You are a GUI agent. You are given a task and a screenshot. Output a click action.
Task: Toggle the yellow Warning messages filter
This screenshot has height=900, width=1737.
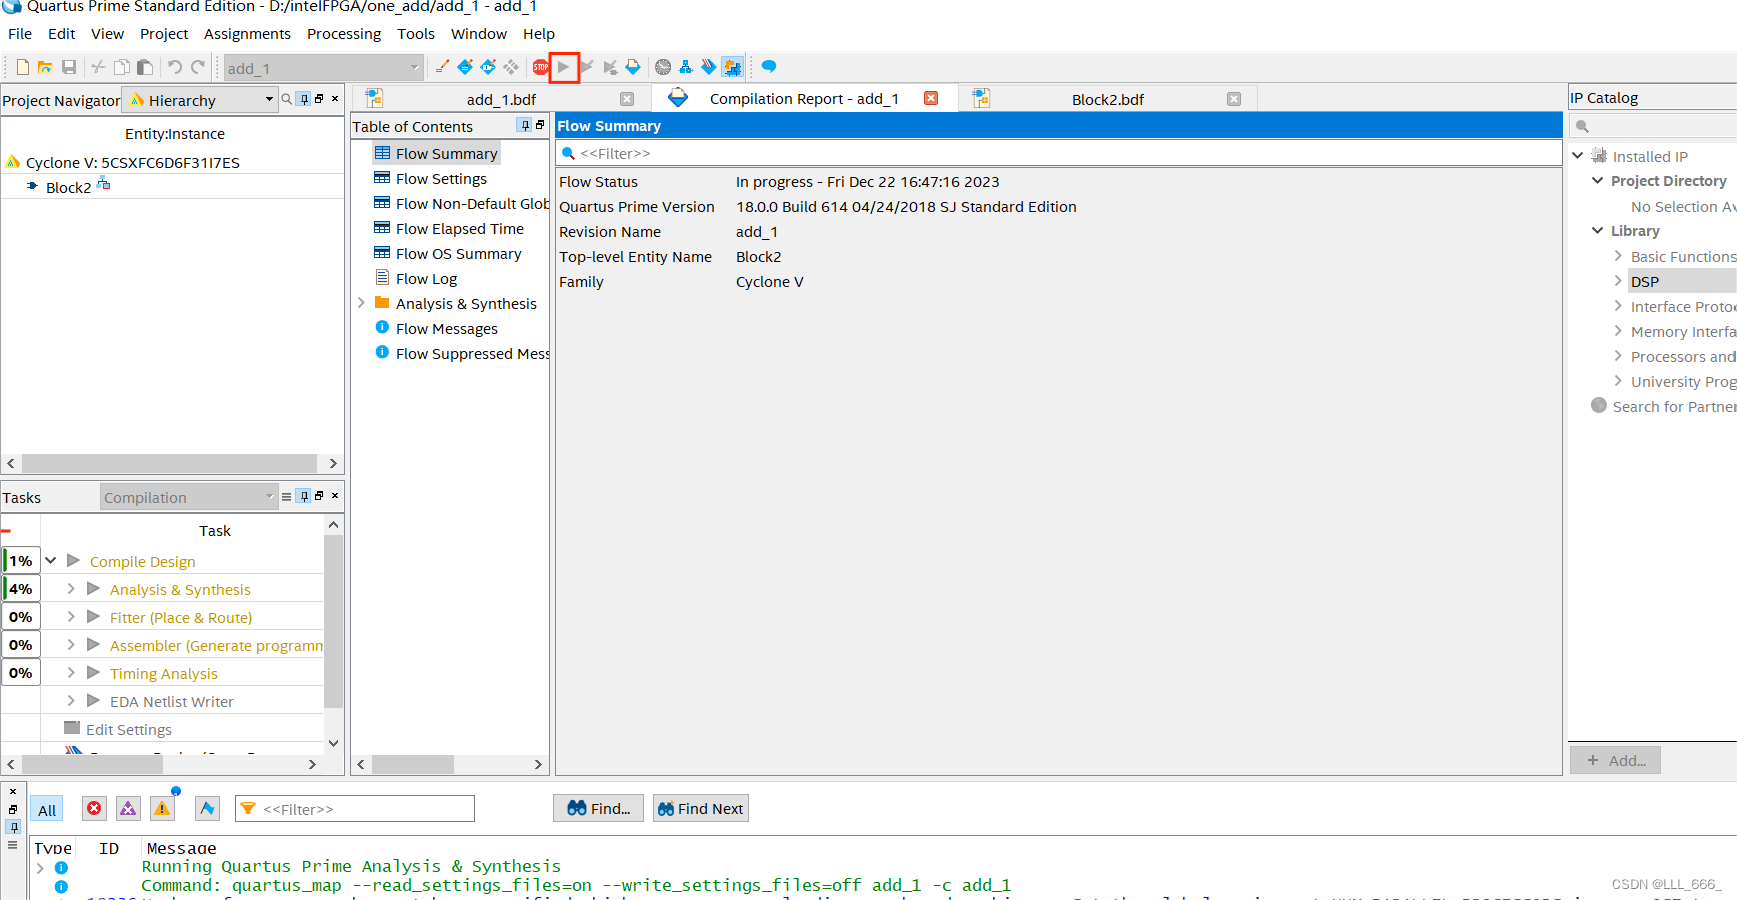[x=162, y=808]
